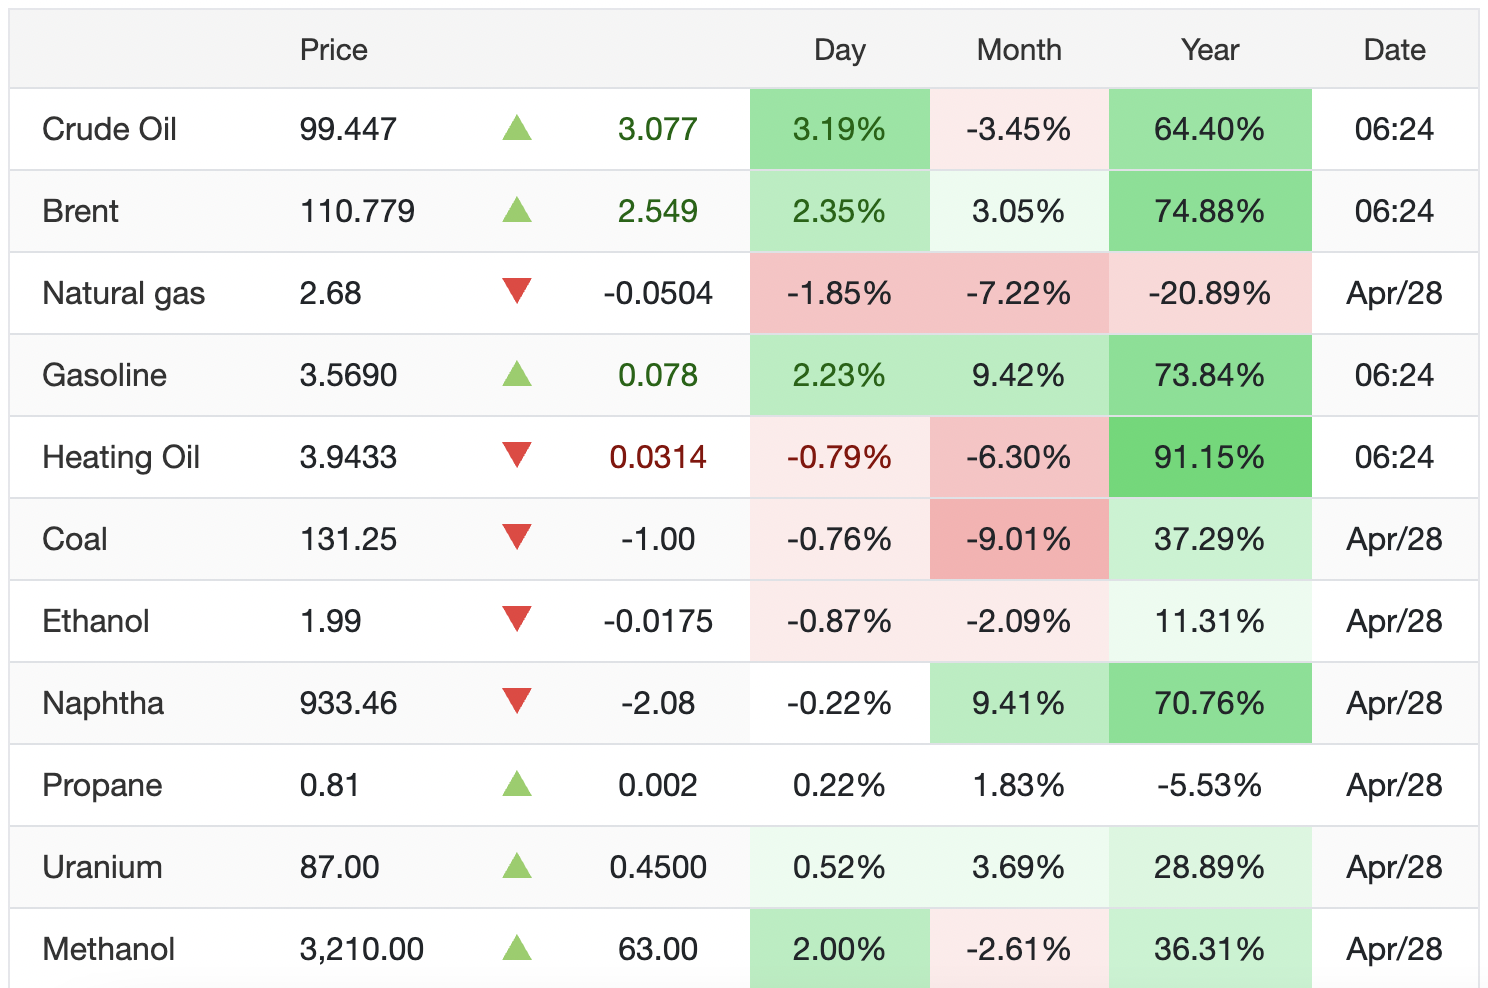Click Heating Oil's 91.15% yearly change cell
The width and height of the screenshot is (1488, 988).
click(x=1209, y=457)
